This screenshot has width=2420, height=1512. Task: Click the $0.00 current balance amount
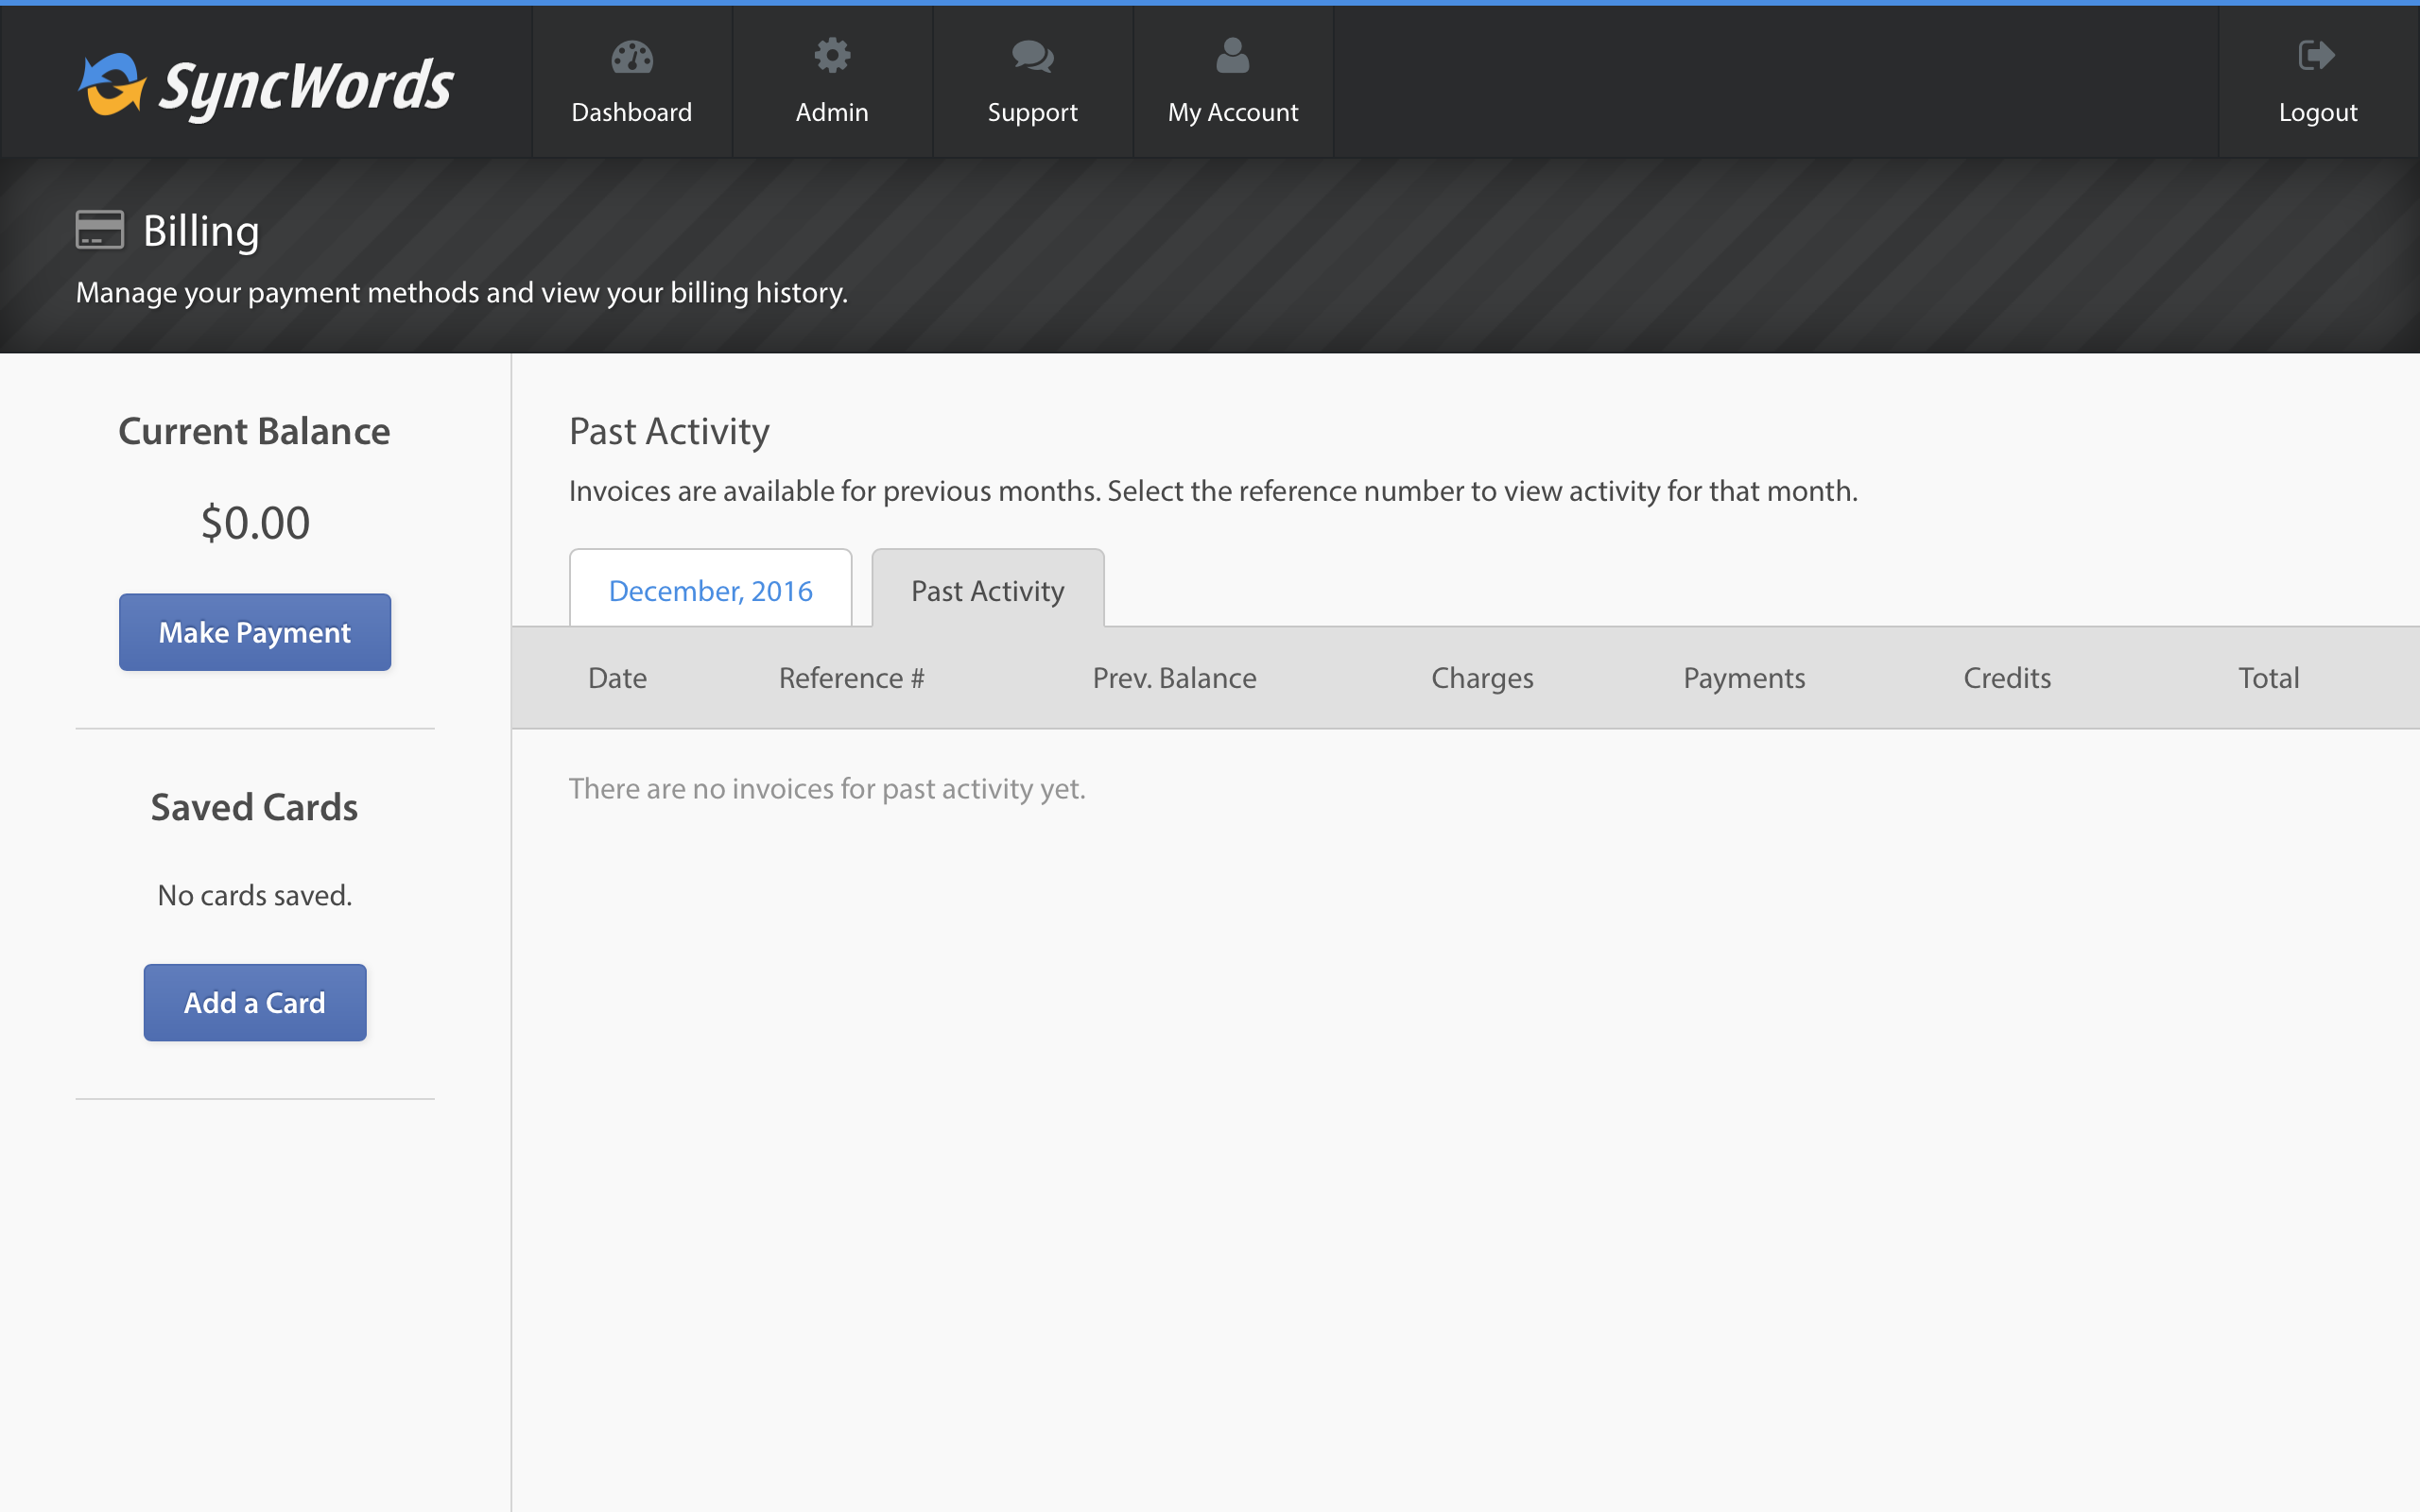coord(255,522)
